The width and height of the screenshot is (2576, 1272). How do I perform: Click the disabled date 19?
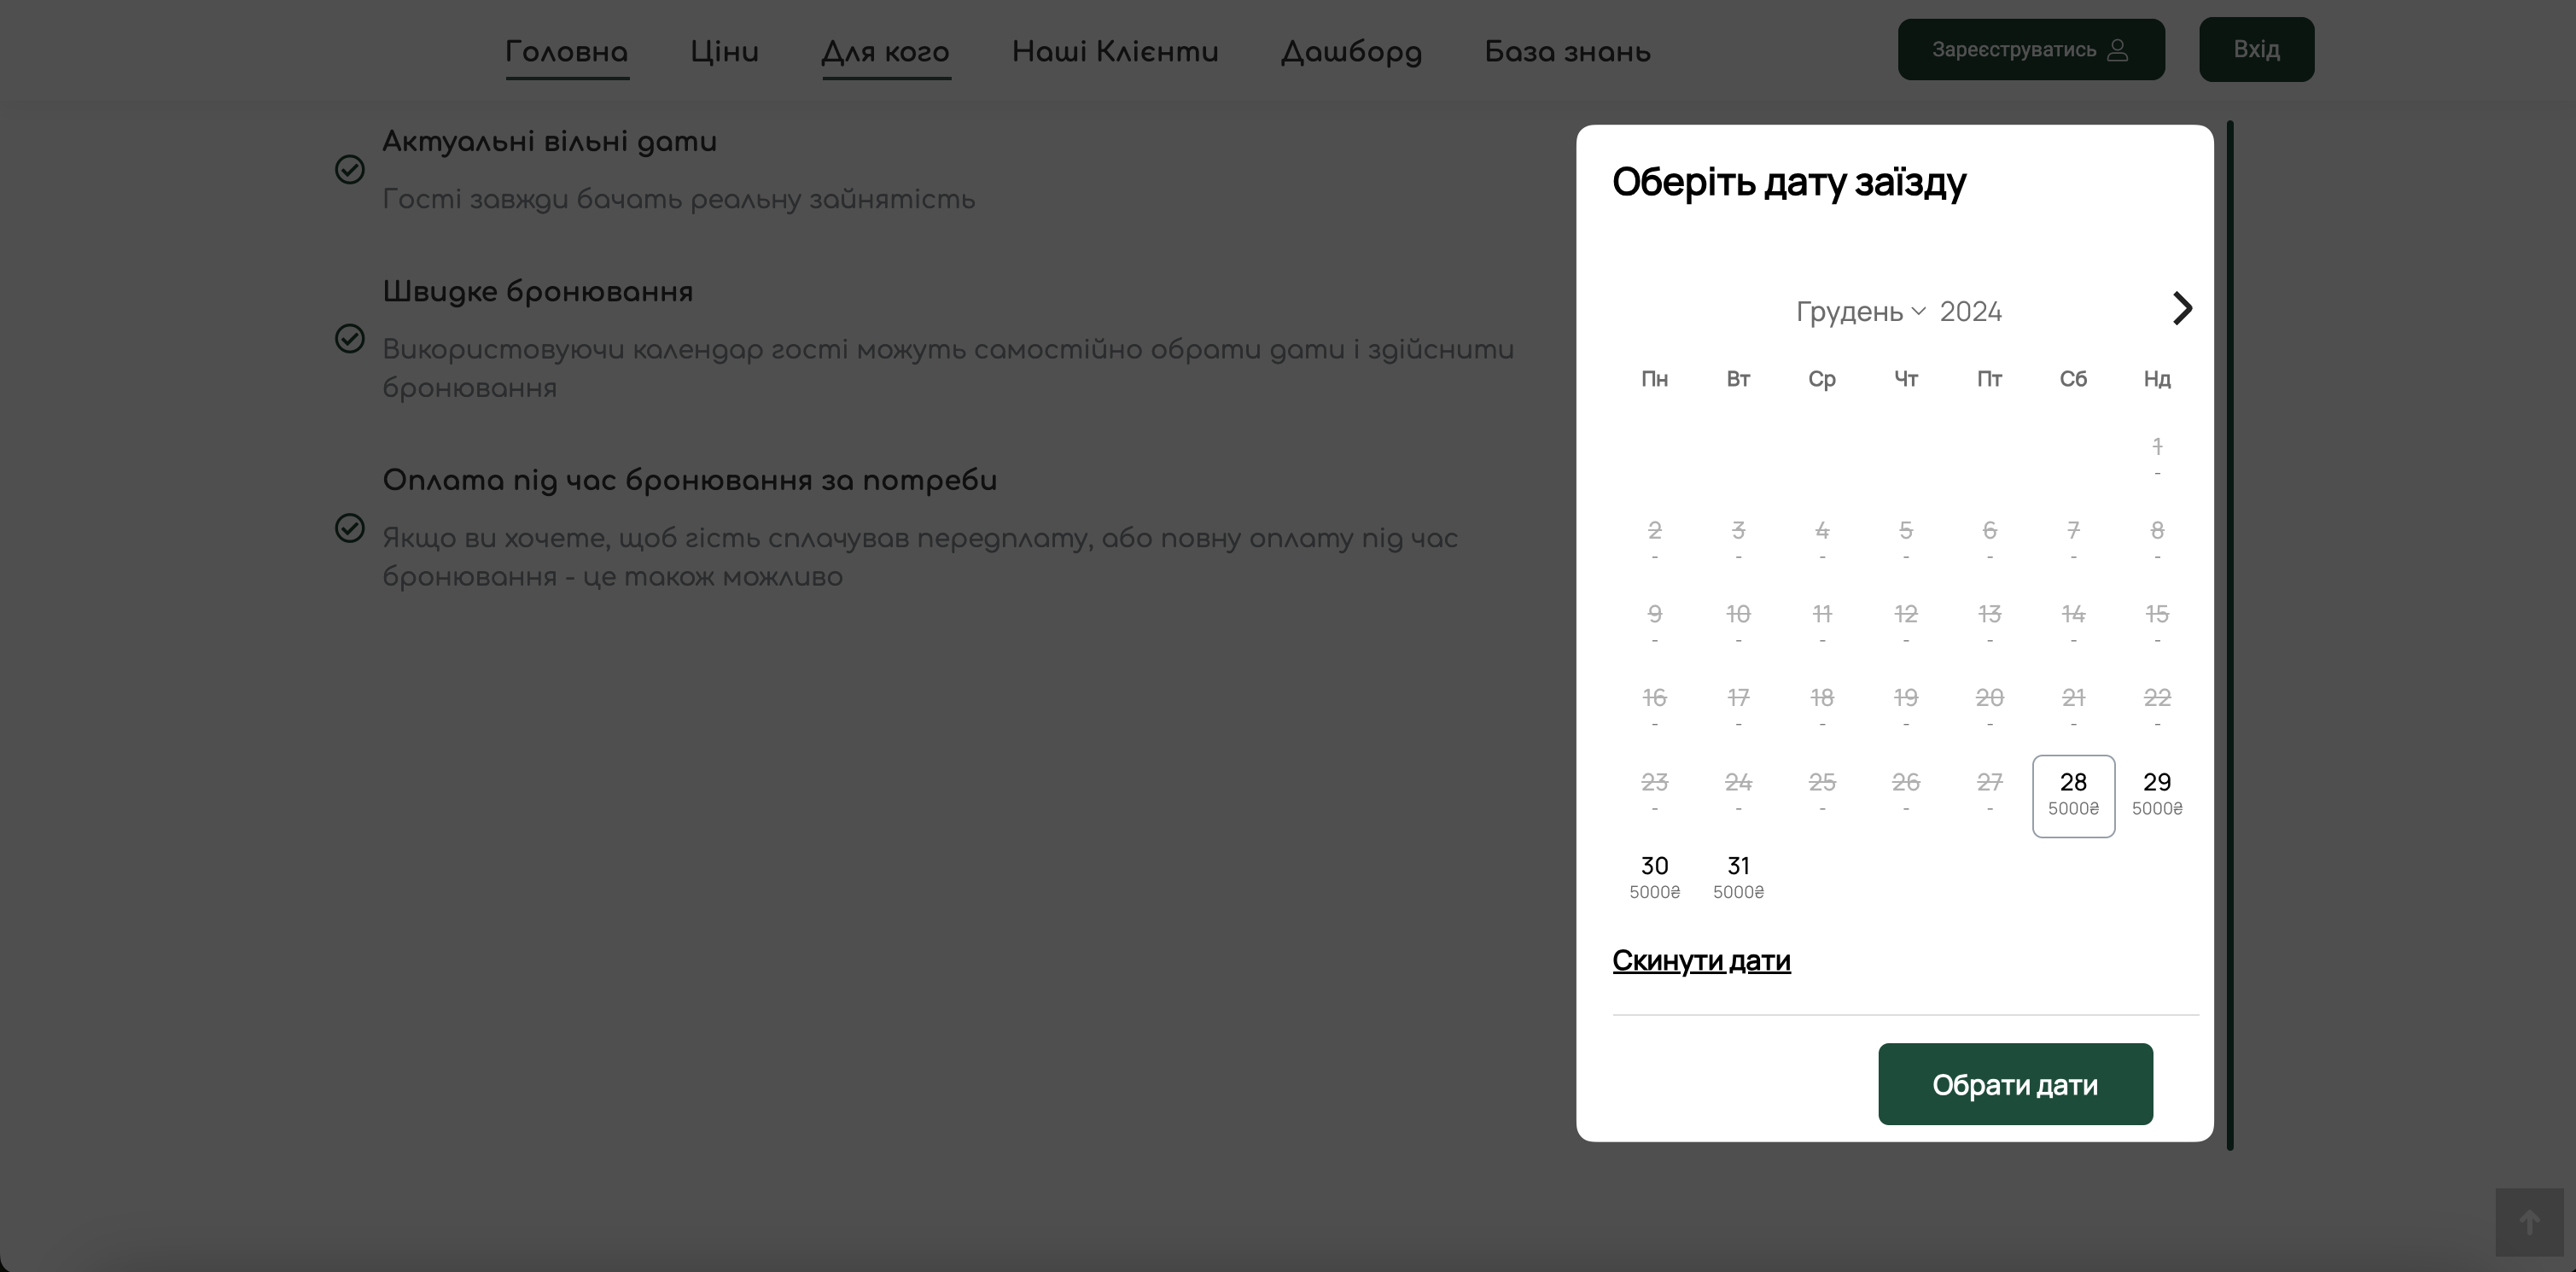1905,710
